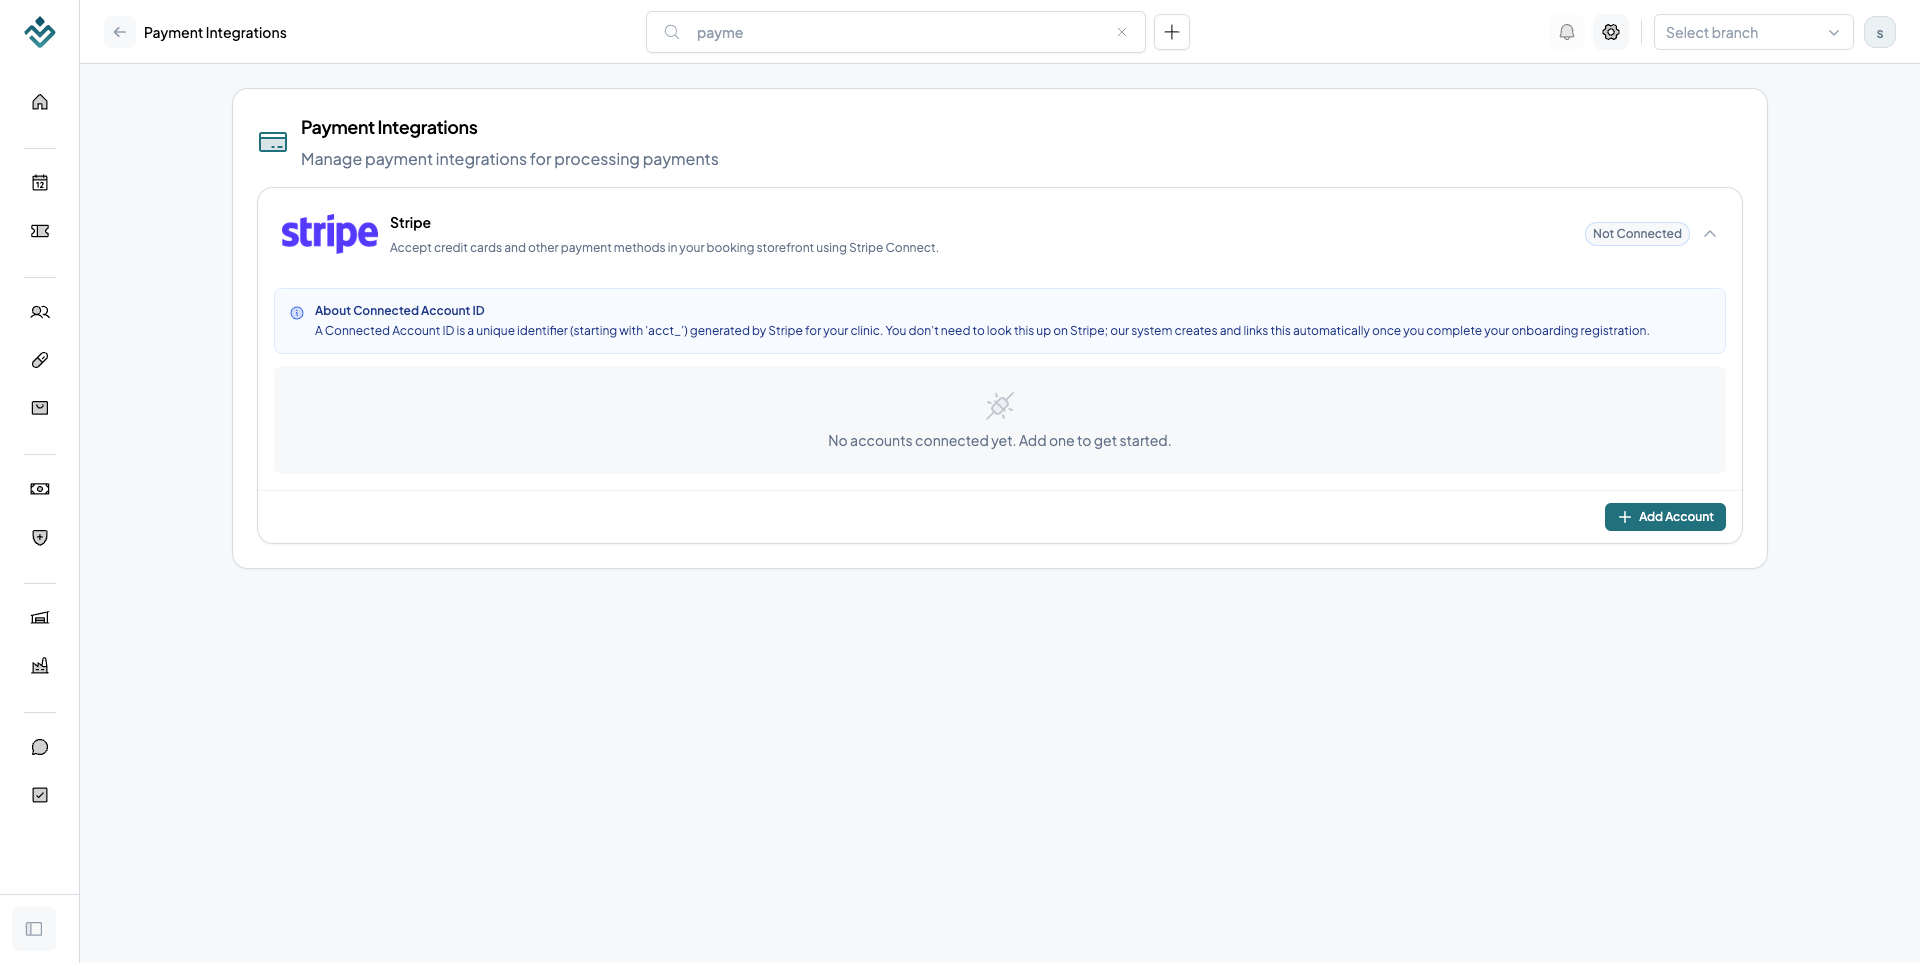Open the ticket icon in the sidebar

[40, 231]
